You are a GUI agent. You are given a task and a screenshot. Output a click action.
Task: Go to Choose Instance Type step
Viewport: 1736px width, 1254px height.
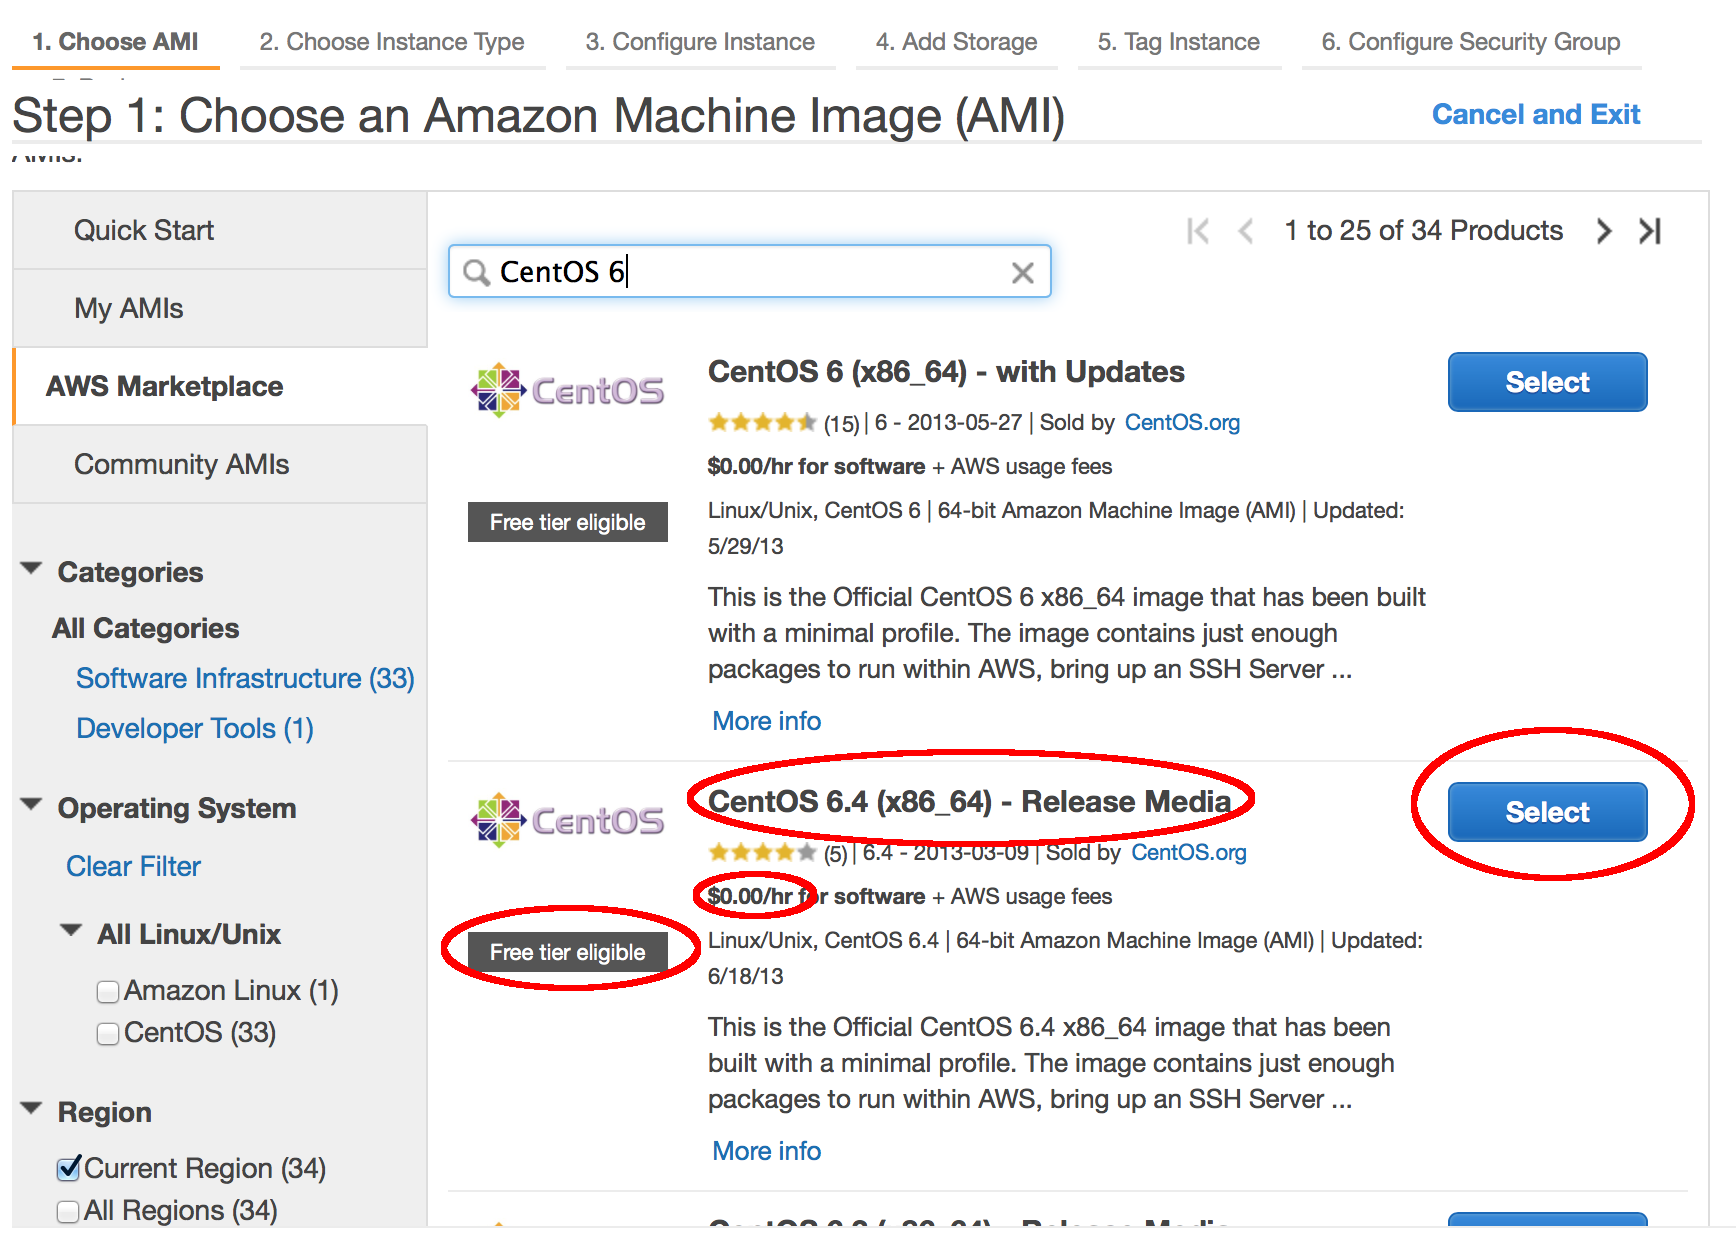coord(392,42)
